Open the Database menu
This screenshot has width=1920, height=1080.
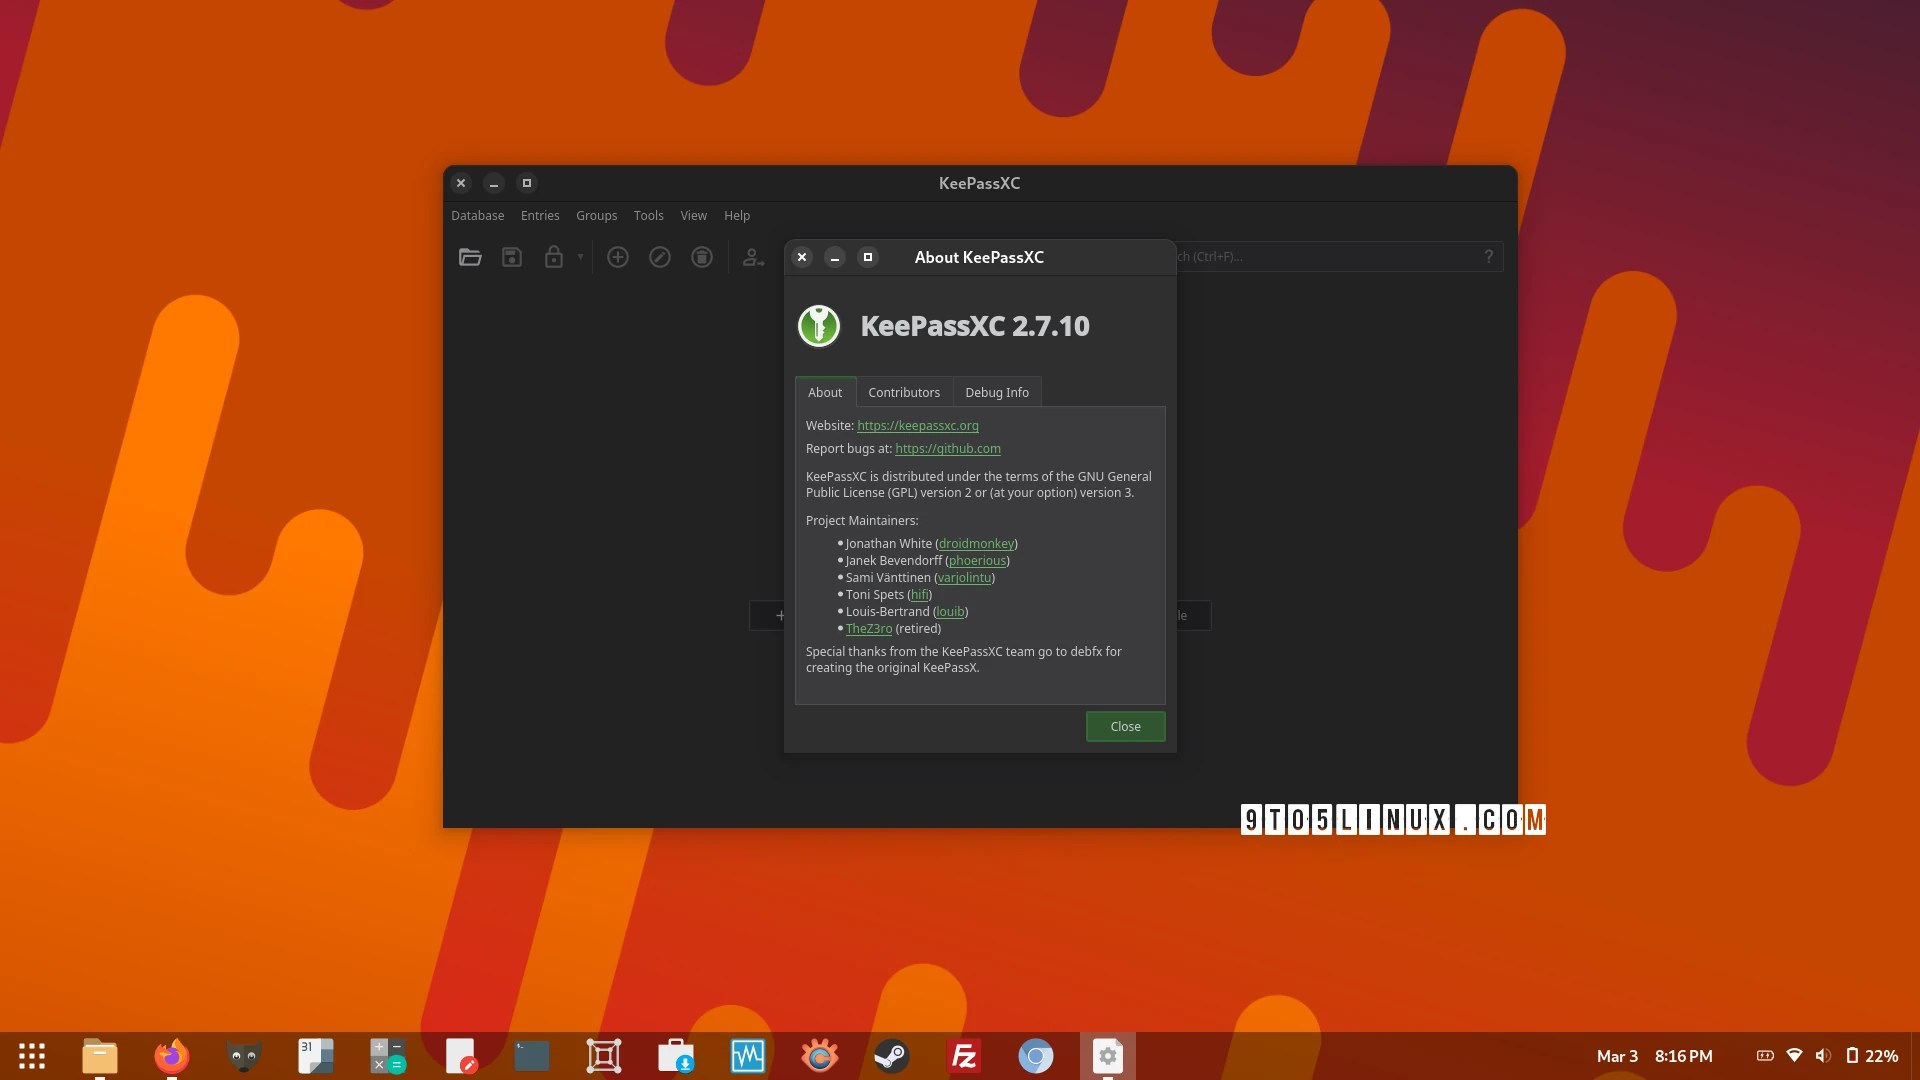coord(477,216)
